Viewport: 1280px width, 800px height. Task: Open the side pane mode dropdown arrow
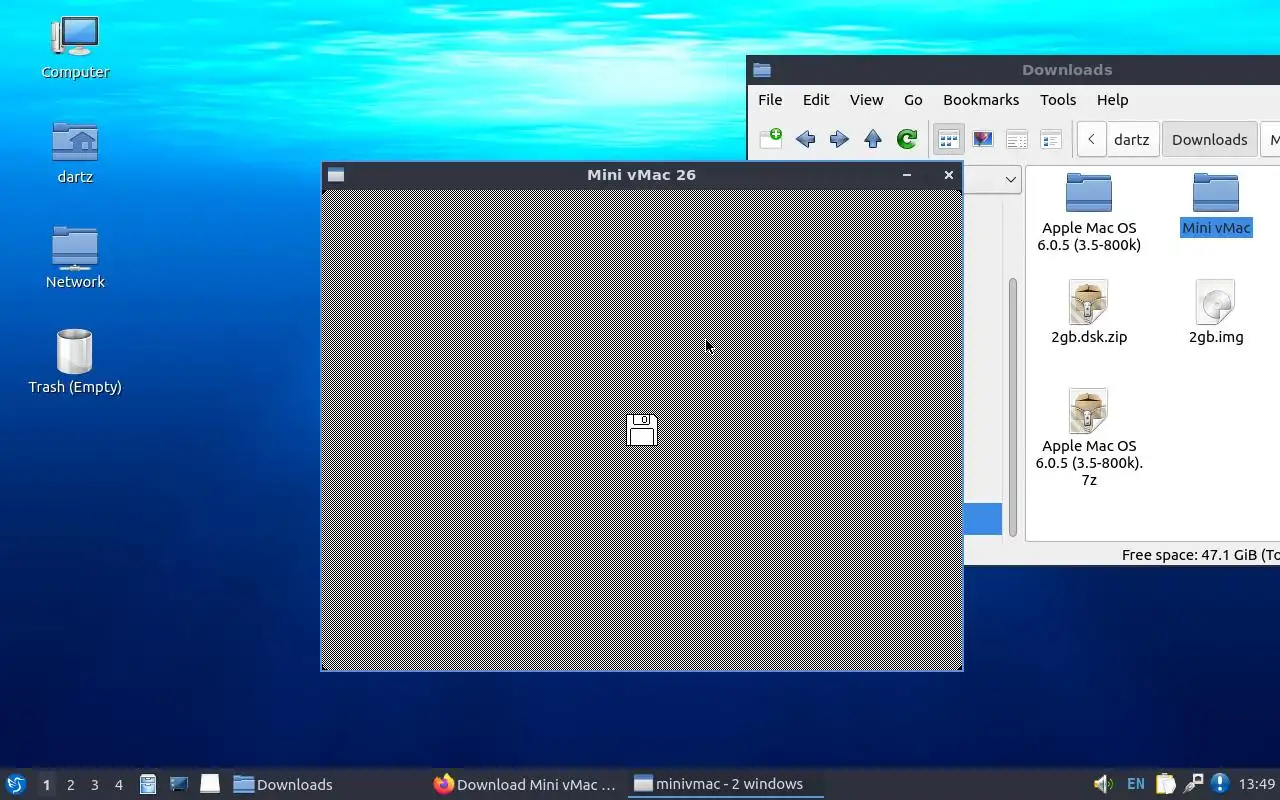[1010, 180]
